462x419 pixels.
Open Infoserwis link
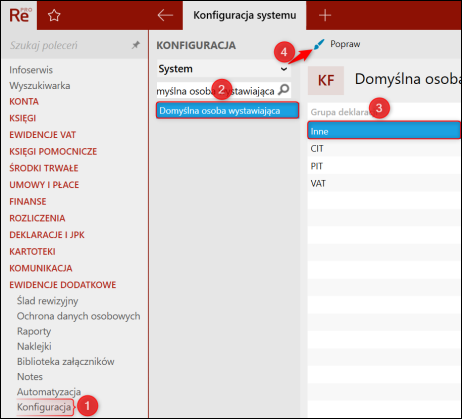[31, 70]
